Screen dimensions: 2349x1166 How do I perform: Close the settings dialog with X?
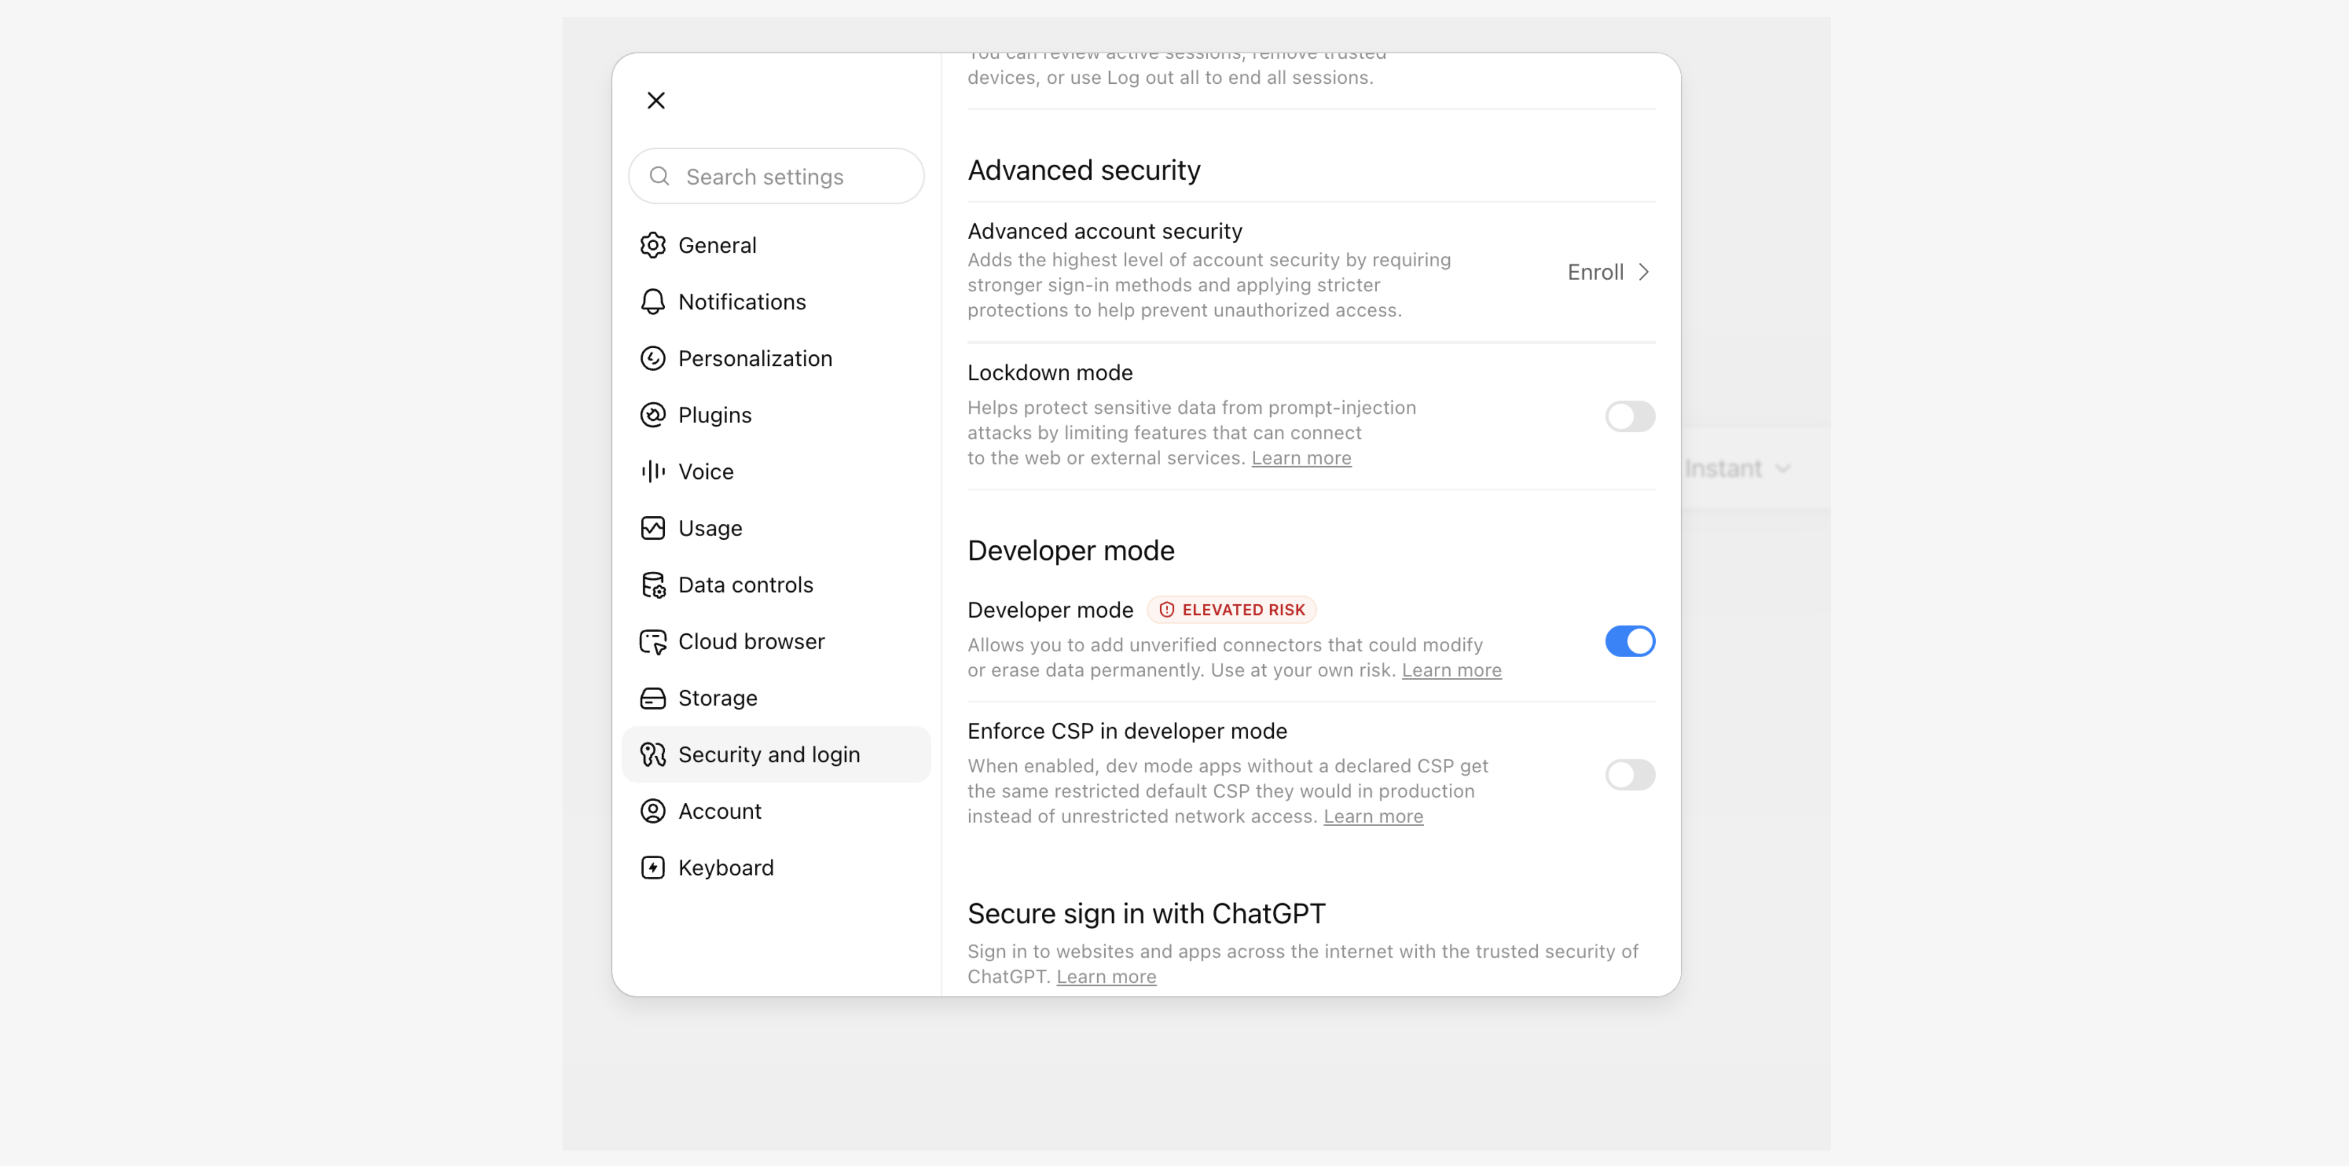click(656, 100)
